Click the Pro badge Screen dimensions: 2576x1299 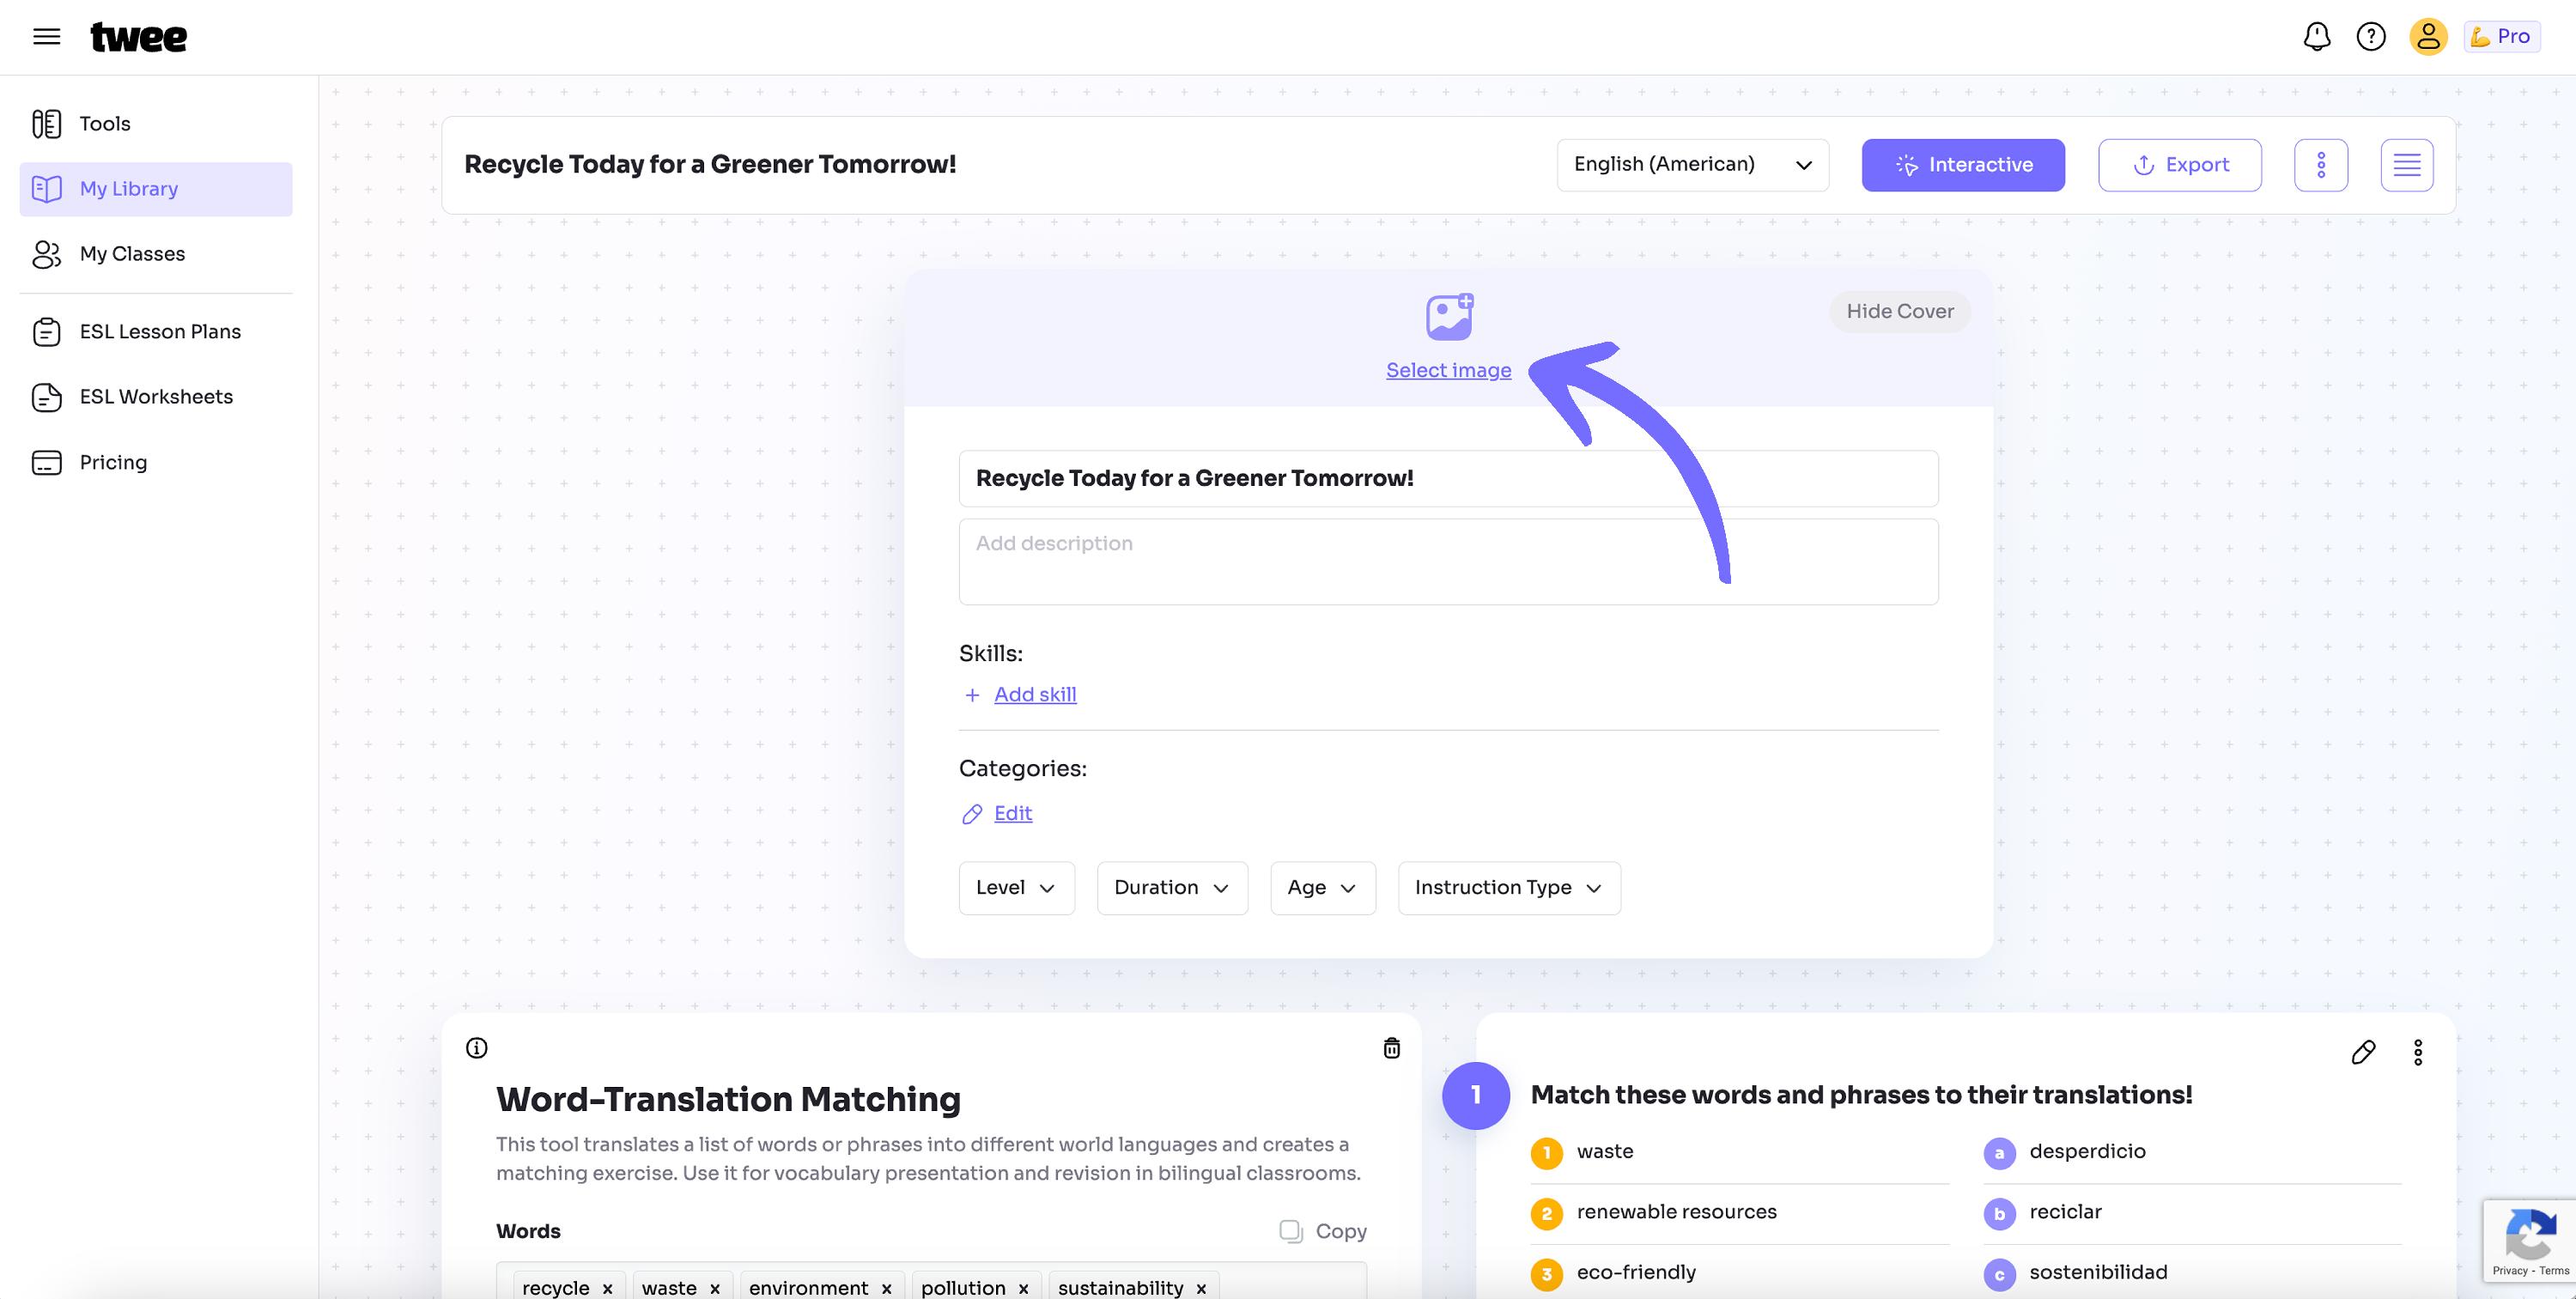click(x=2502, y=37)
